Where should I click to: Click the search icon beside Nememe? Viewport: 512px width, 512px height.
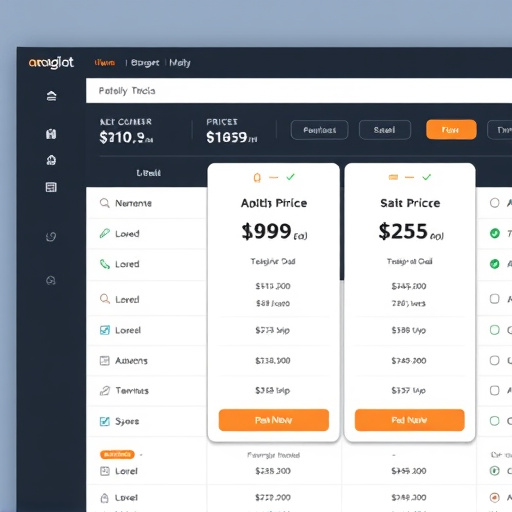pyautogui.click(x=105, y=203)
